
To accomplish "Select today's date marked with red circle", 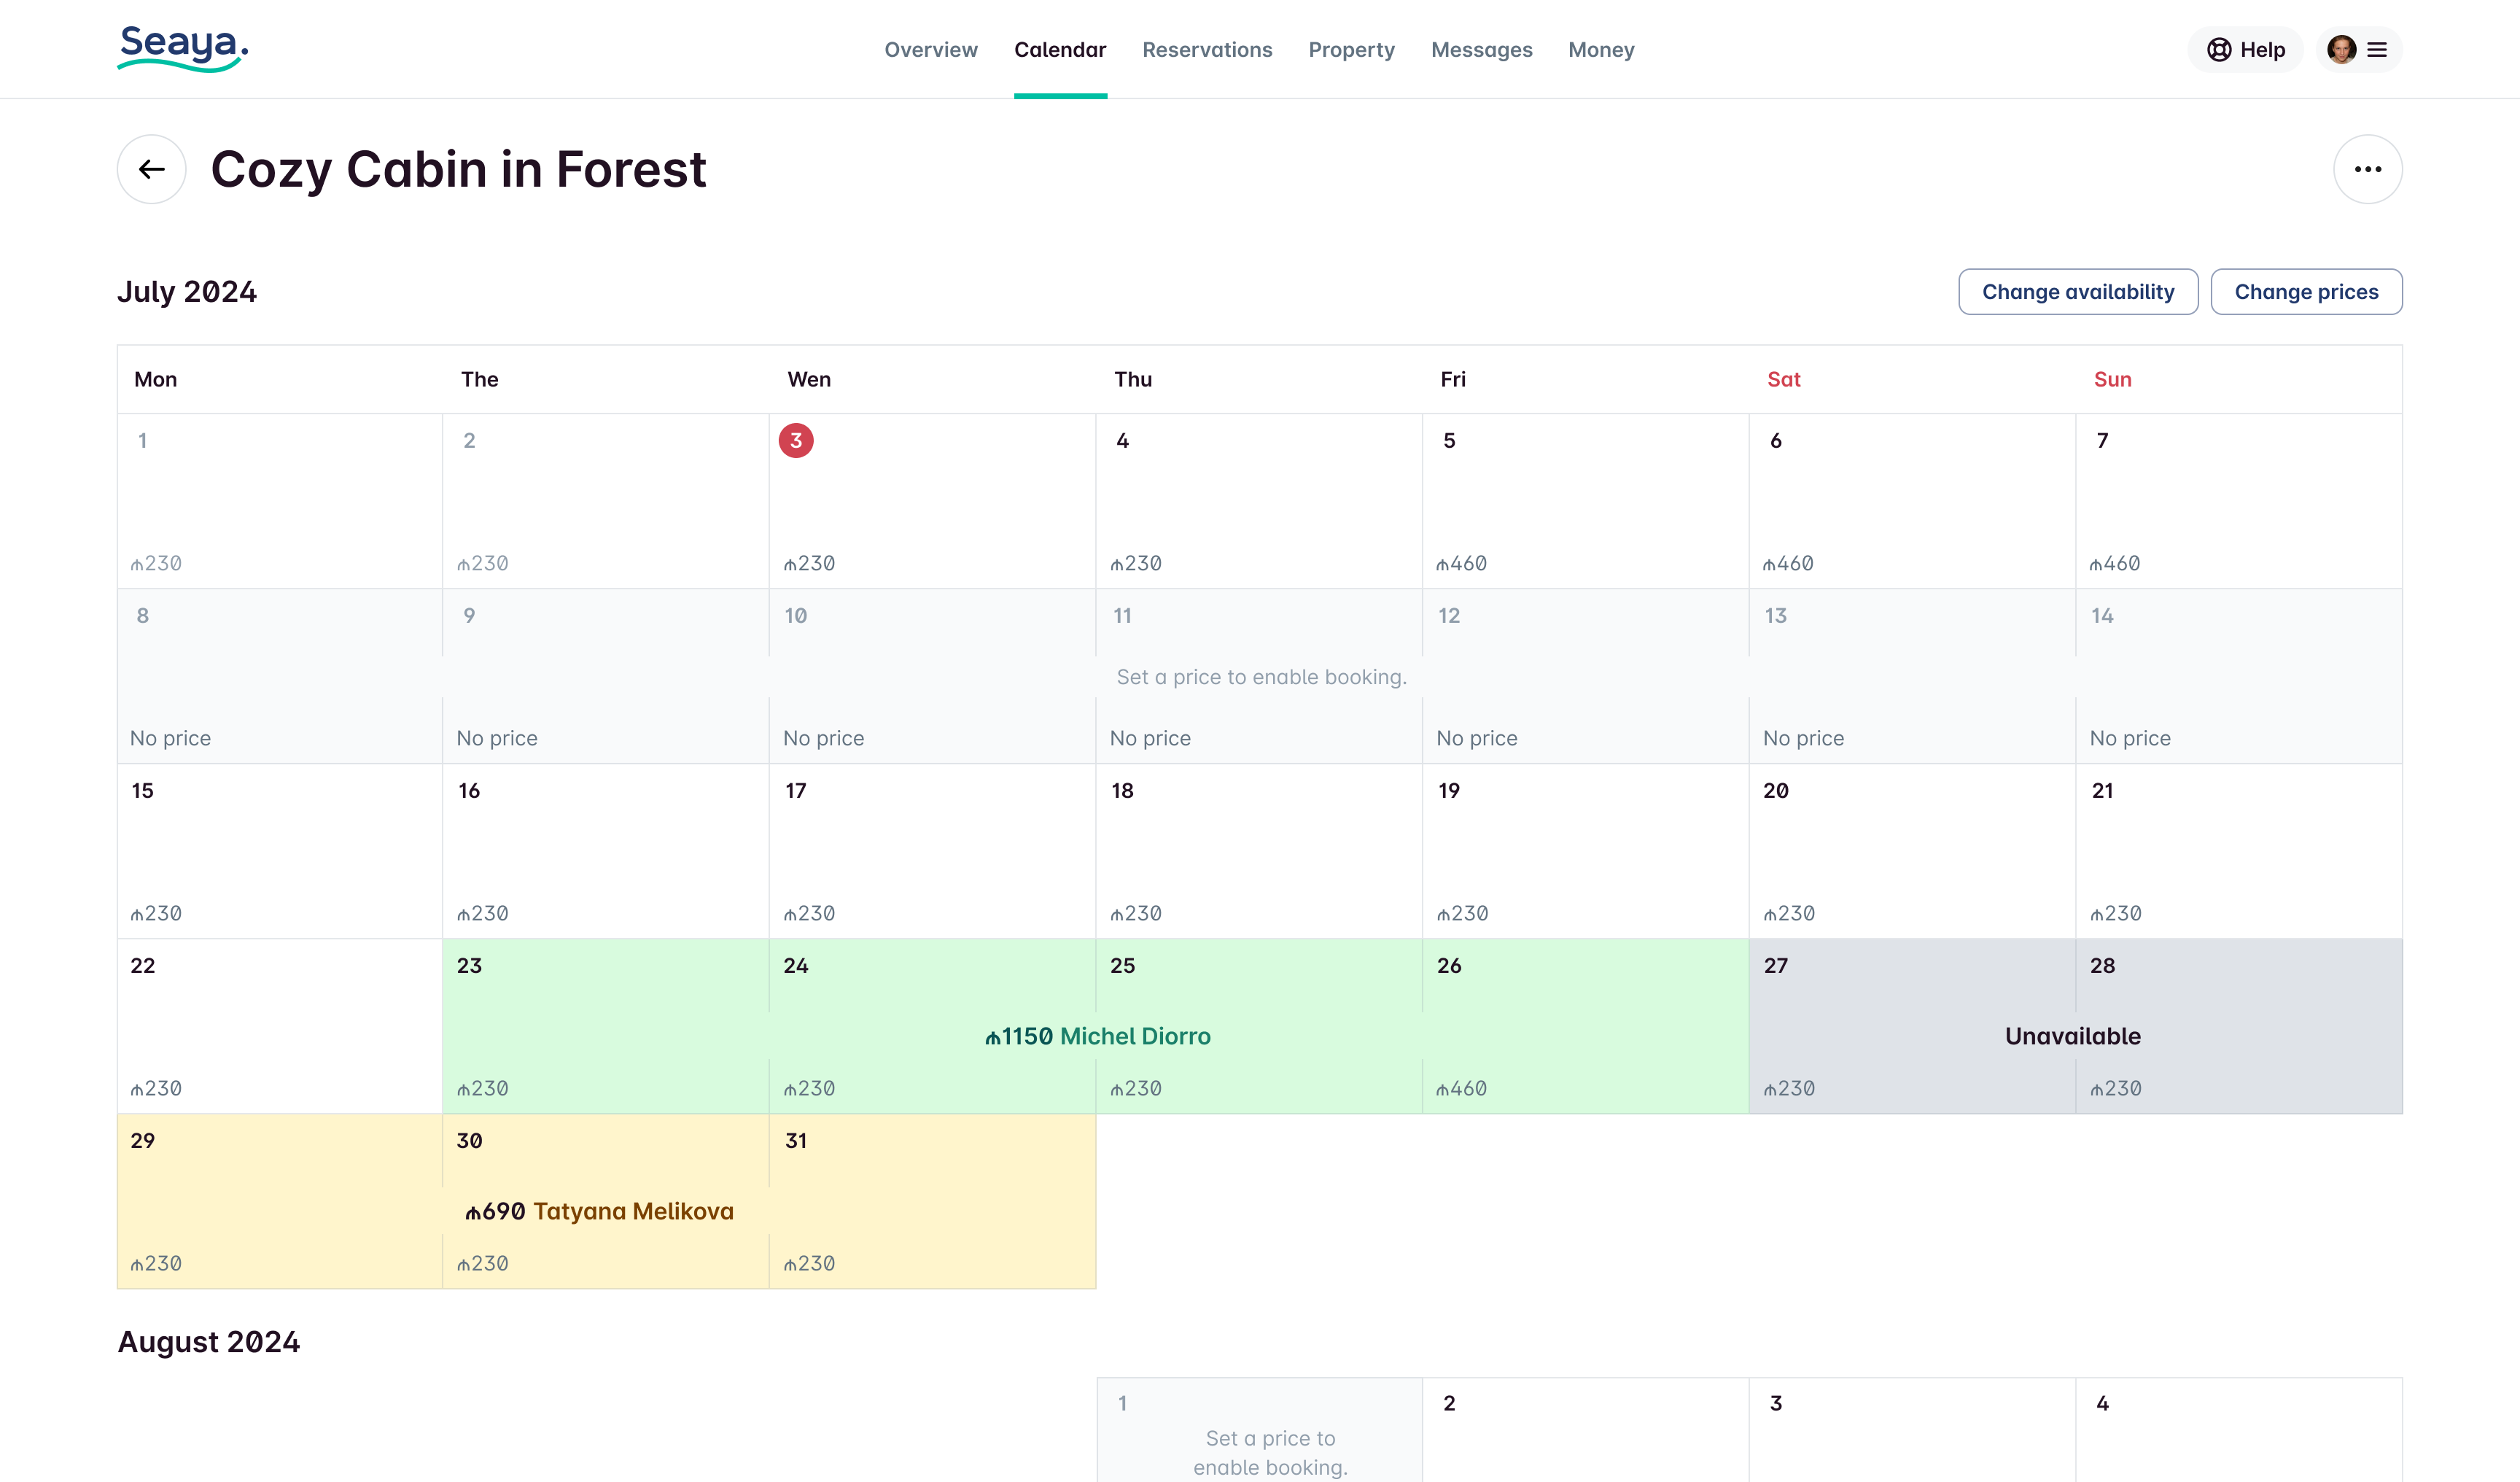I will coord(796,441).
